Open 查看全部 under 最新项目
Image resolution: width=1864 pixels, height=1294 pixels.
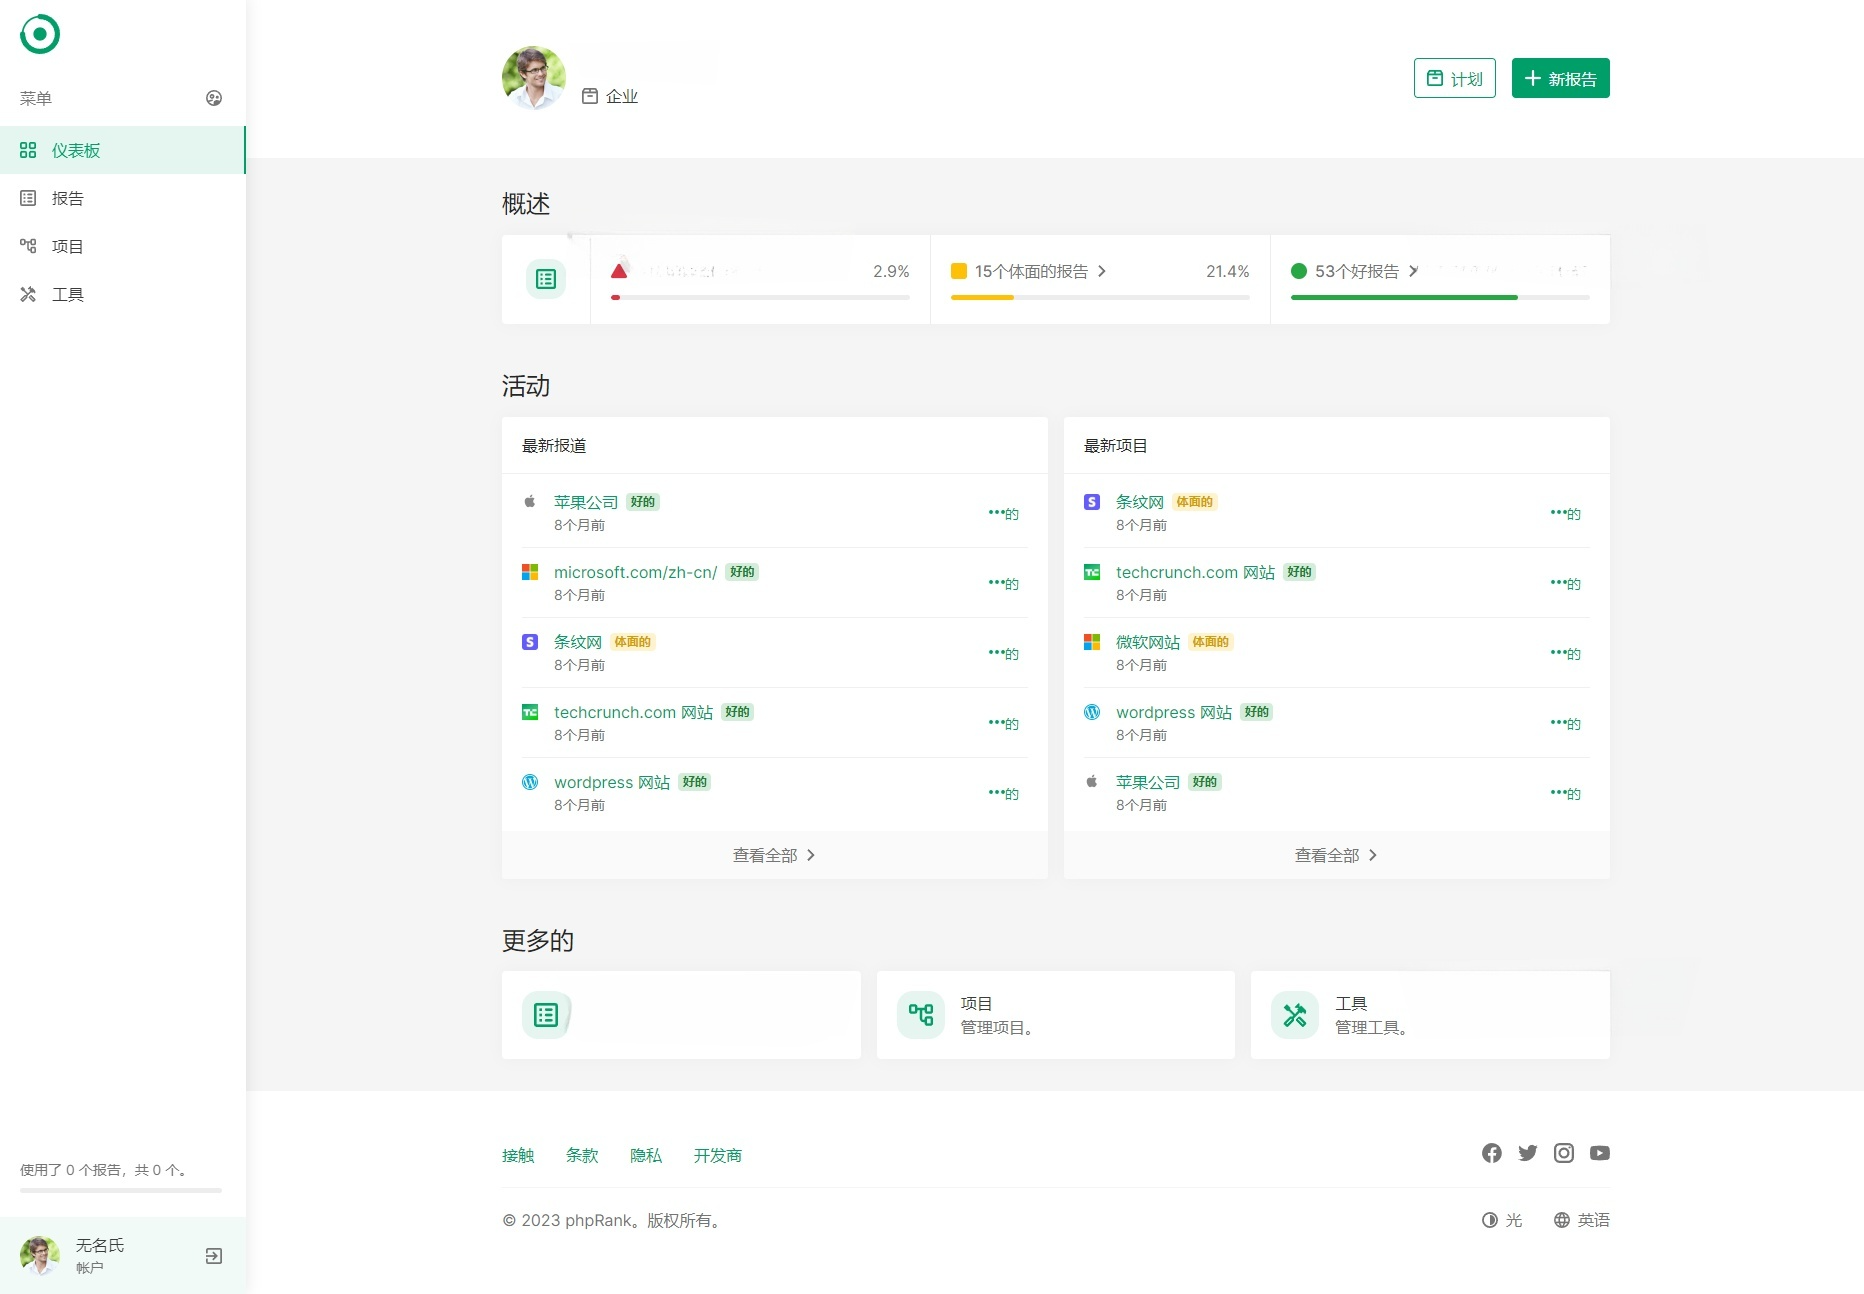click(x=1336, y=854)
